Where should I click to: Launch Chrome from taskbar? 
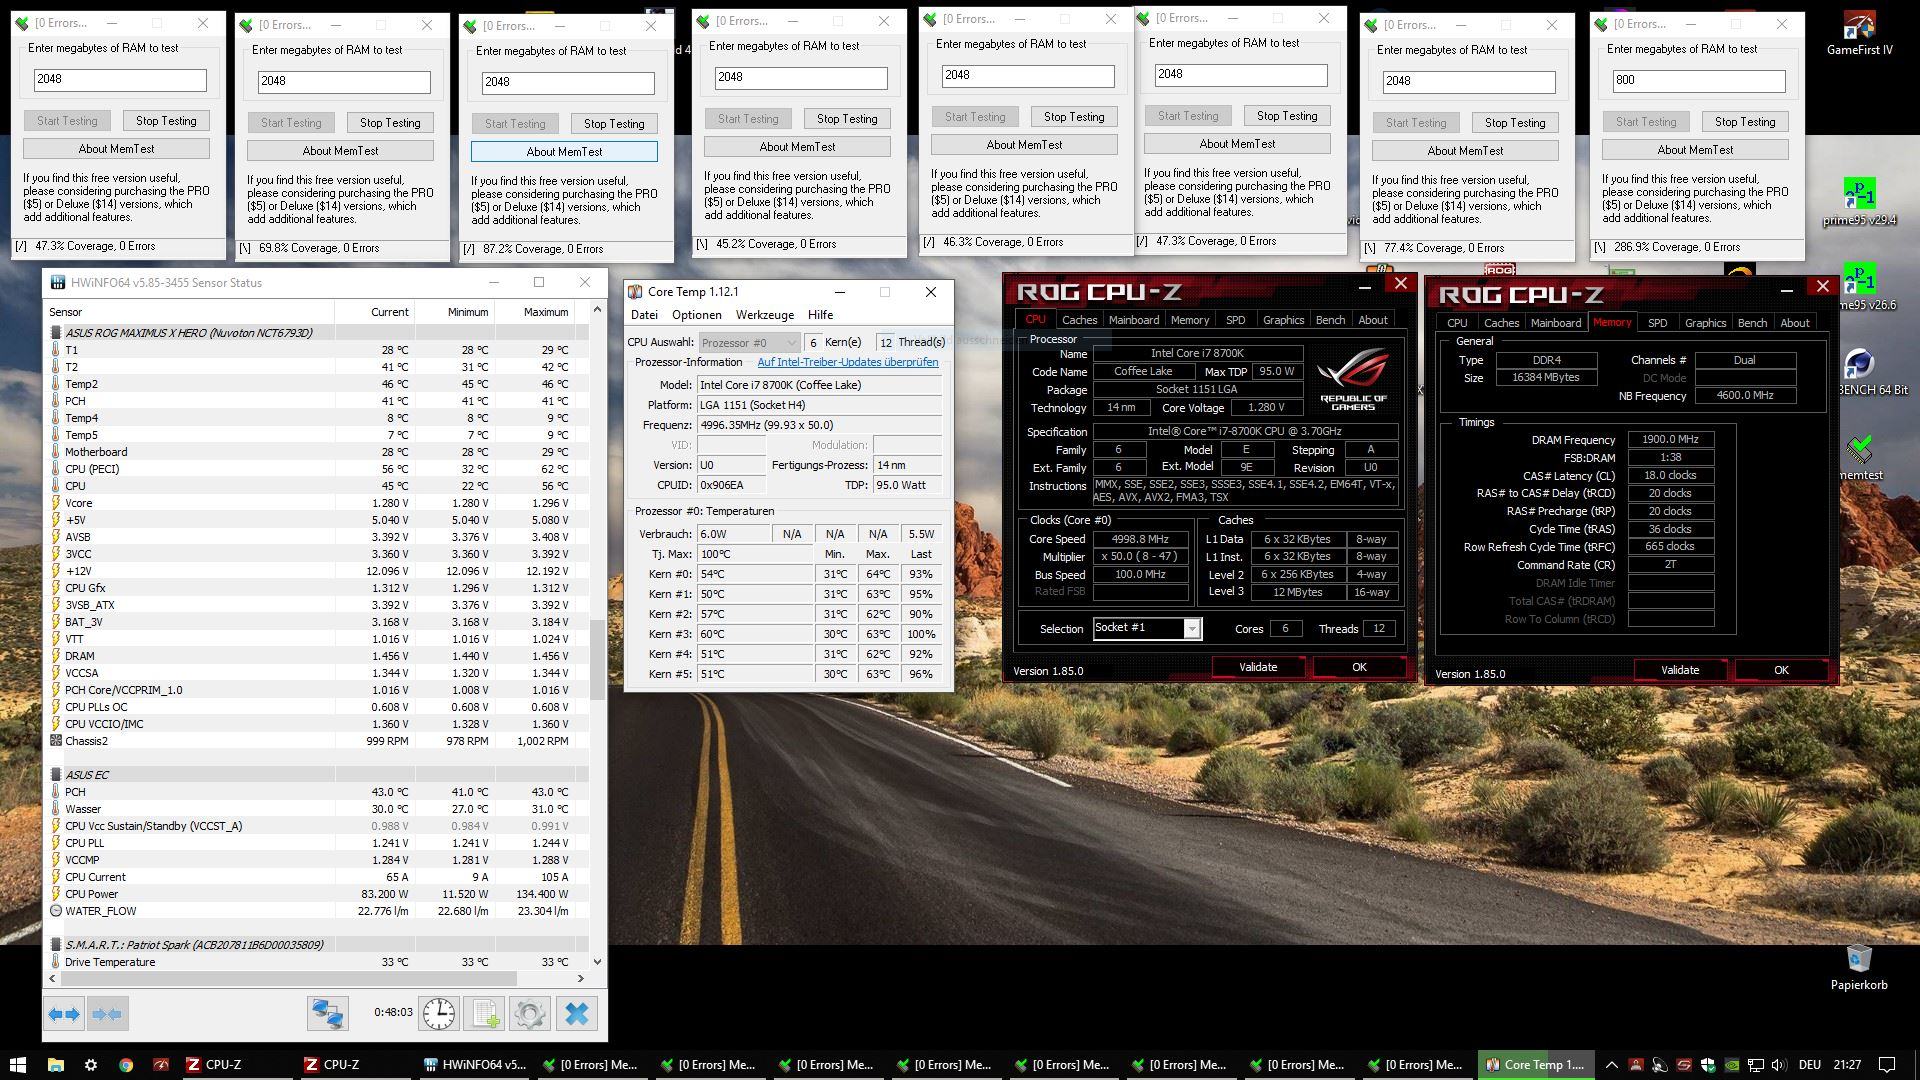(x=126, y=1065)
